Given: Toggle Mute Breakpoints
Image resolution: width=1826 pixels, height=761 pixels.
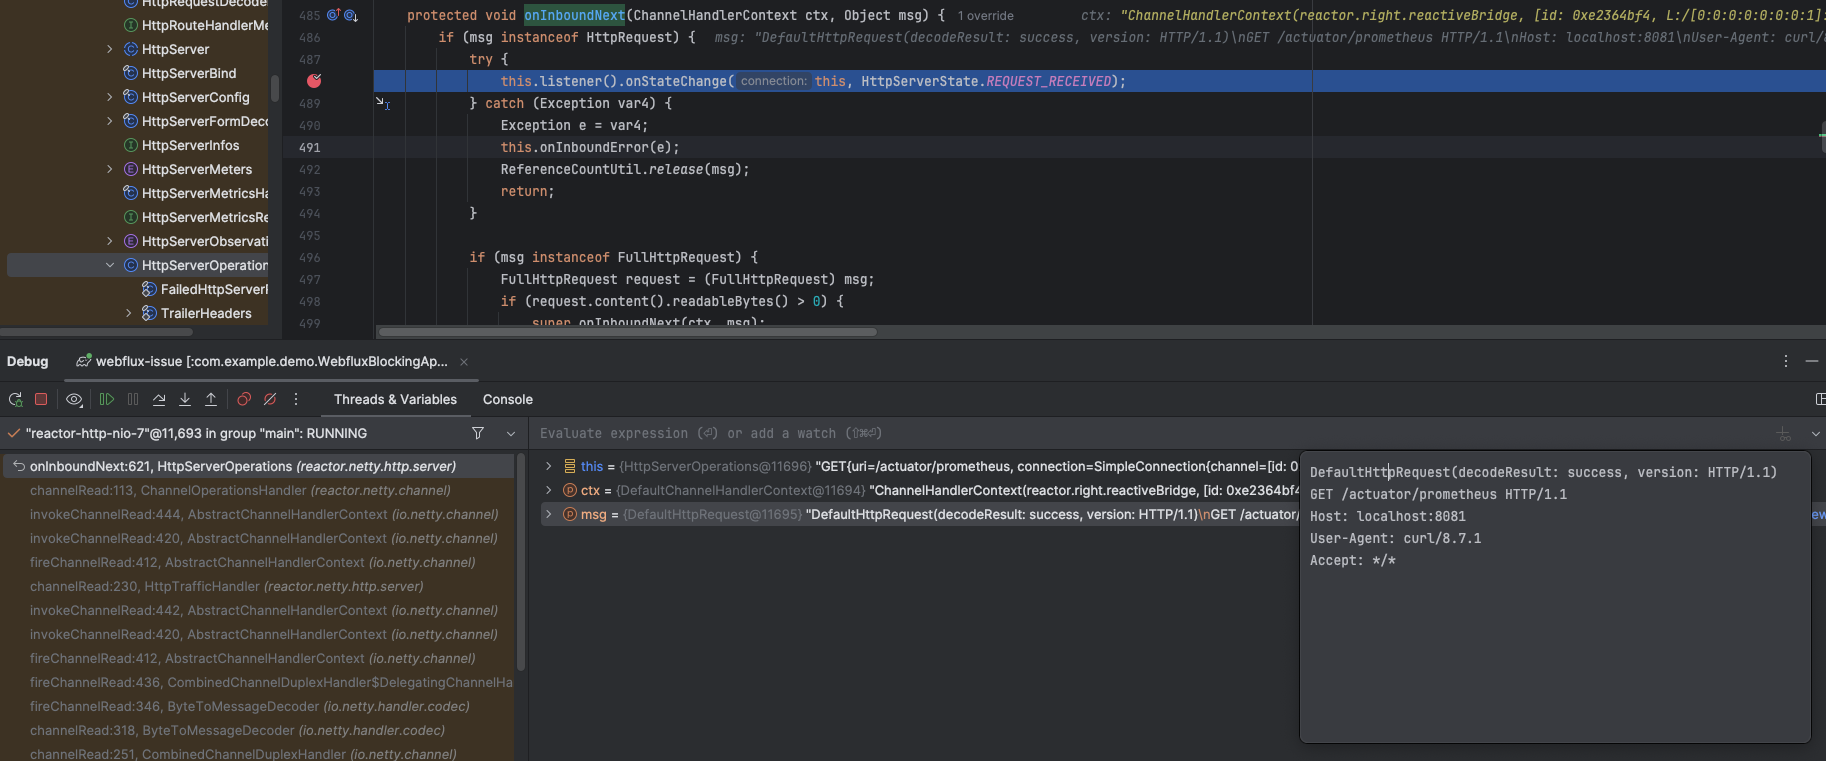Looking at the screenshot, I should 270,399.
